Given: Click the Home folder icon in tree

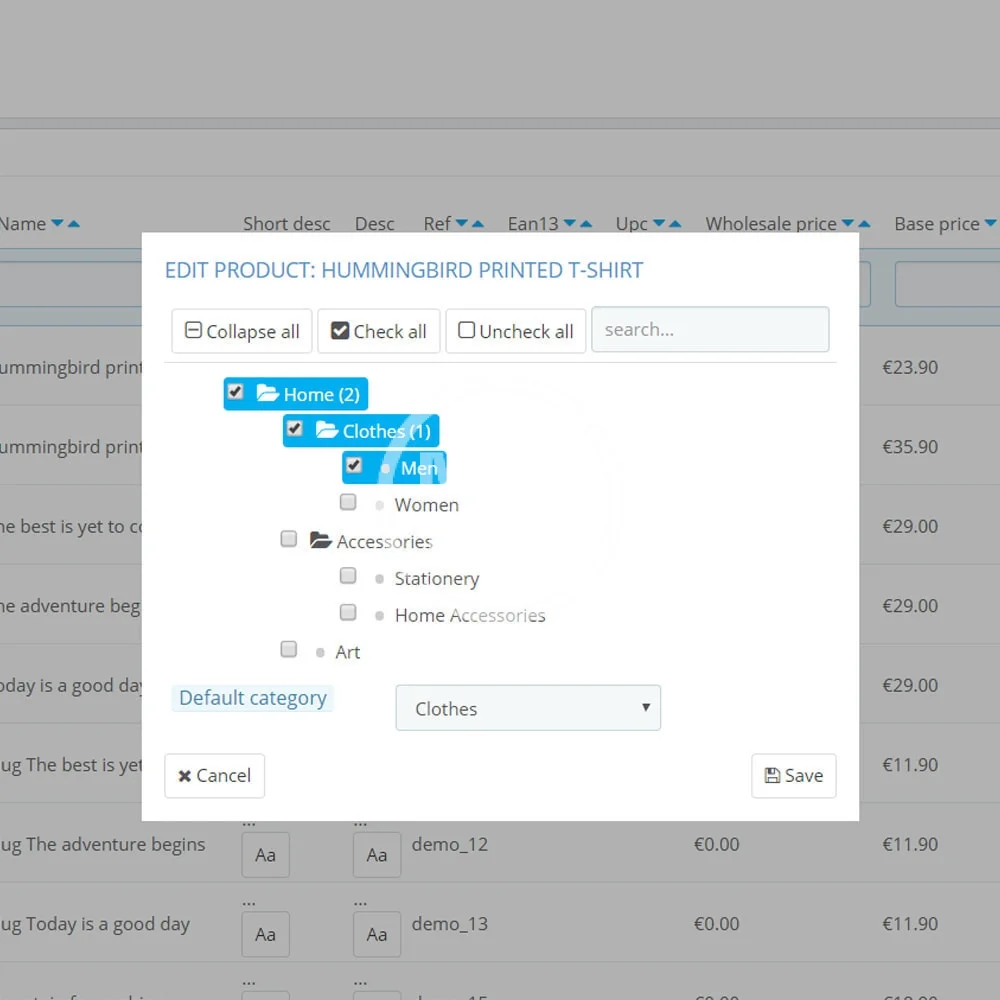Looking at the screenshot, I should coord(267,394).
